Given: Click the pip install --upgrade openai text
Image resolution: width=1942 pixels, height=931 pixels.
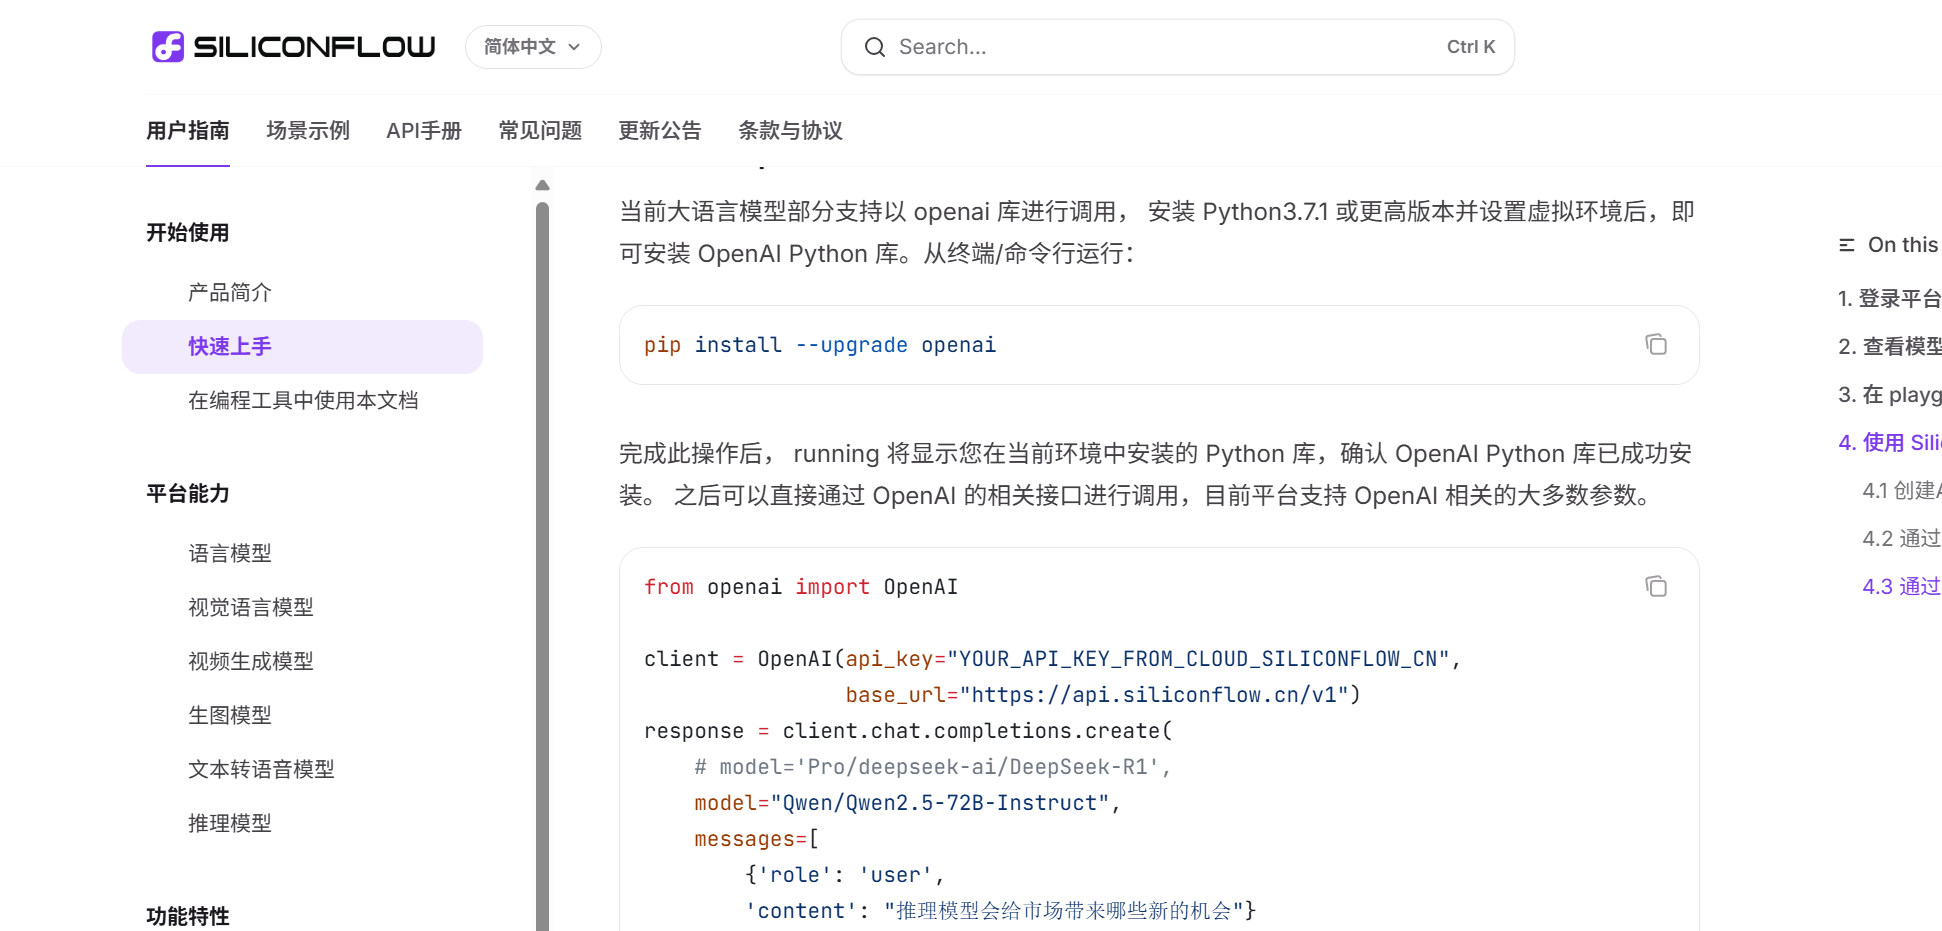Looking at the screenshot, I should pyautogui.click(x=820, y=345).
